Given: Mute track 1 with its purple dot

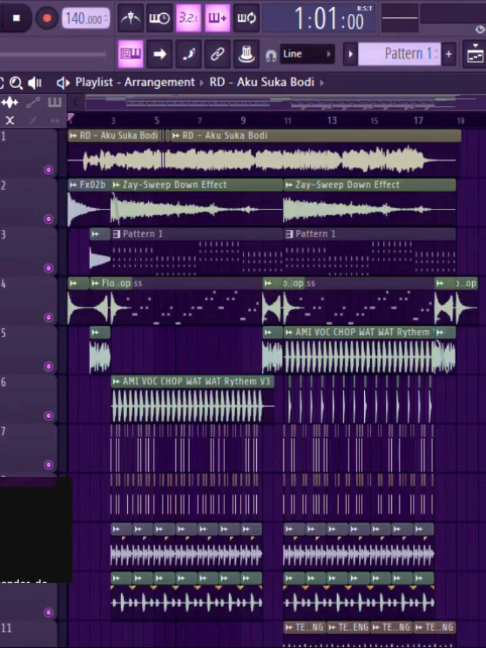Looking at the screenshot, I should pyautogui.click(x=48, y=170).
